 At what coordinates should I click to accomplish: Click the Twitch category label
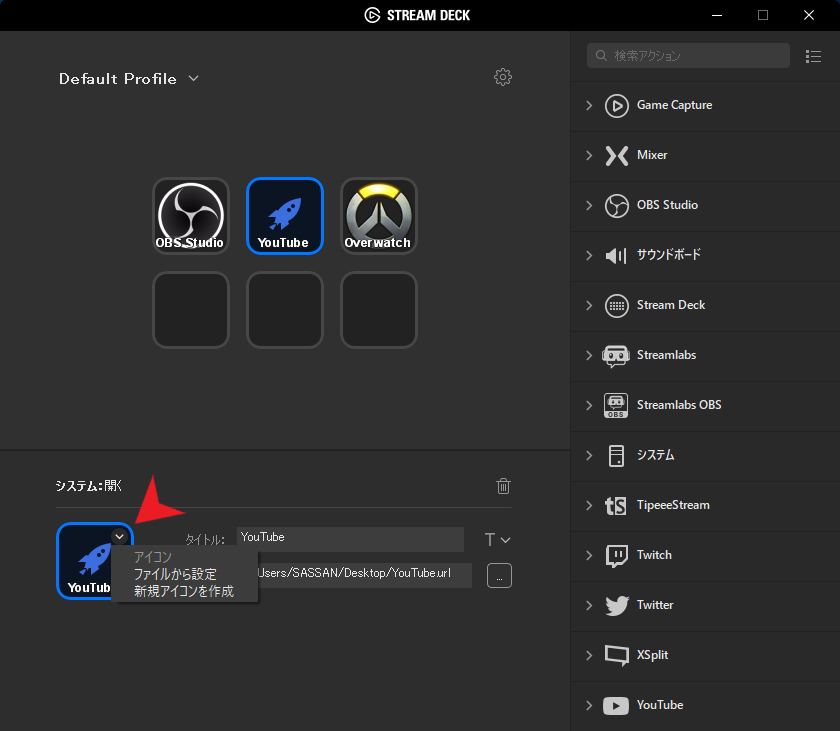tap(654, 555)
